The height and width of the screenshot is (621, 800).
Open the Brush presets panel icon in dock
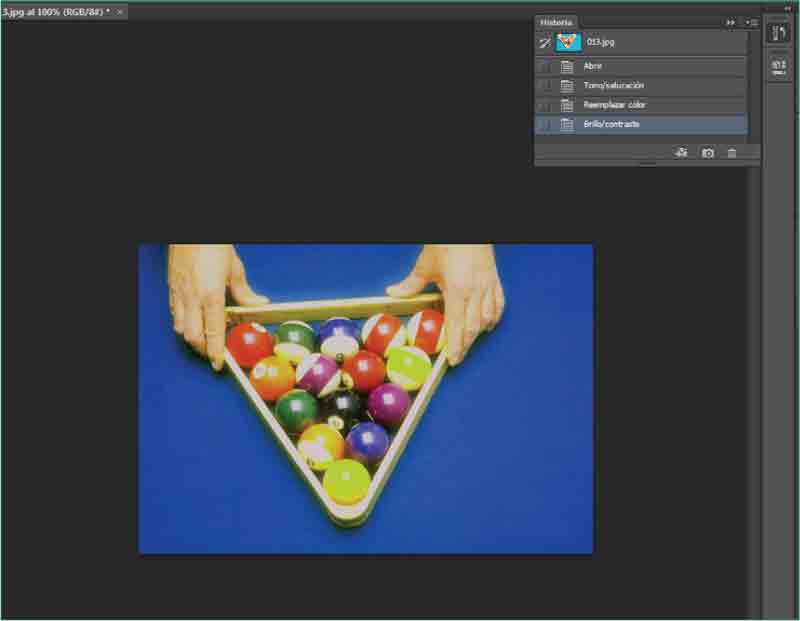(x=778, y=33)
